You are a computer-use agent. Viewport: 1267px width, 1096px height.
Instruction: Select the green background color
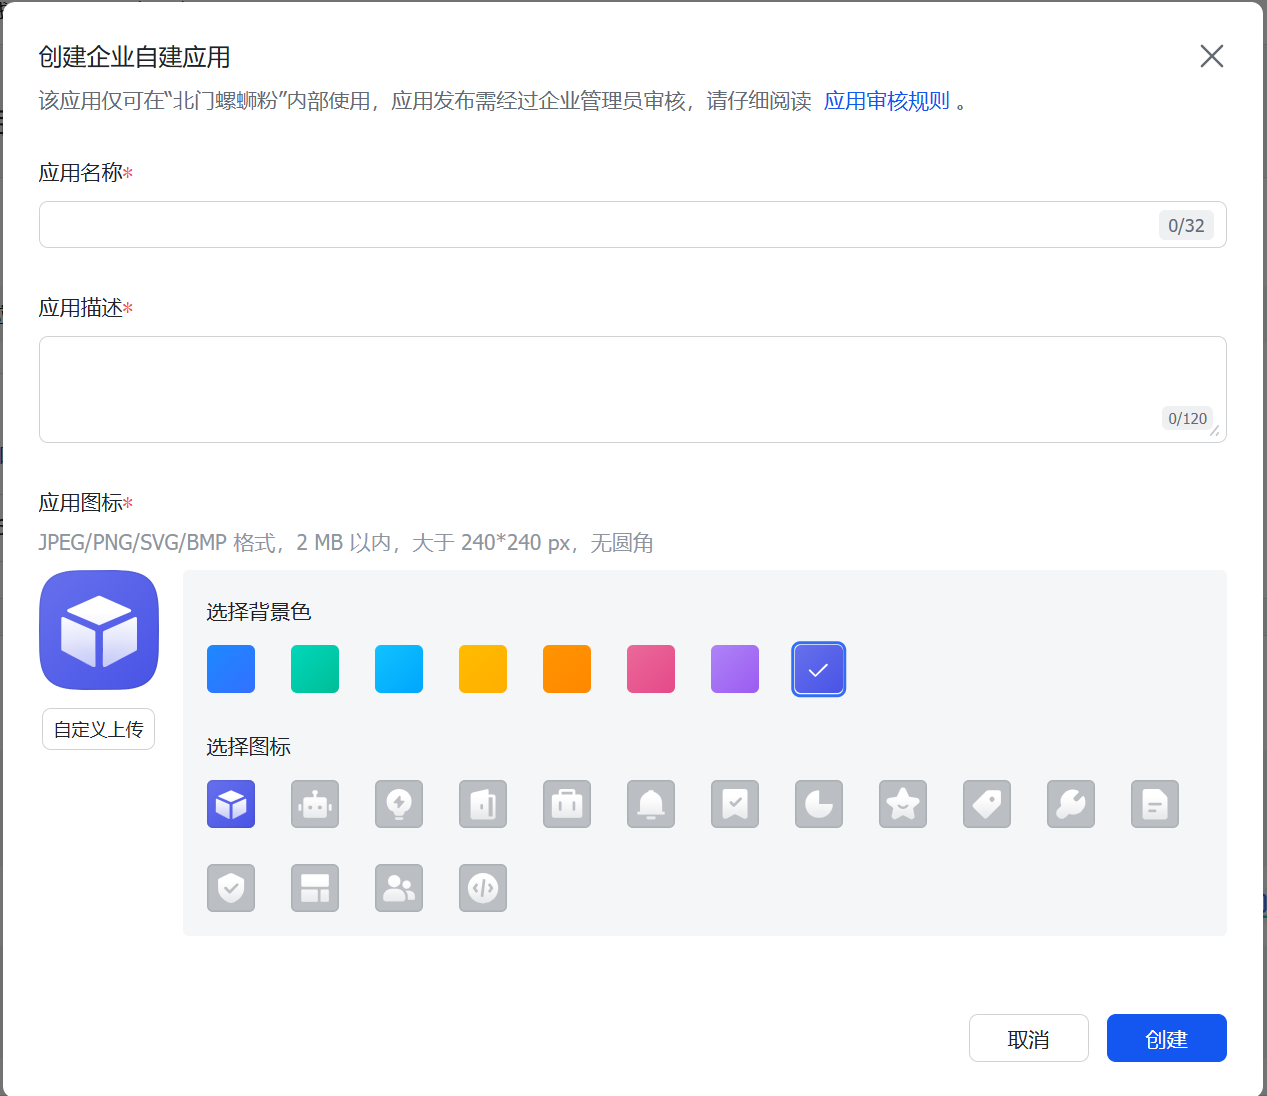tap(315, 669)
